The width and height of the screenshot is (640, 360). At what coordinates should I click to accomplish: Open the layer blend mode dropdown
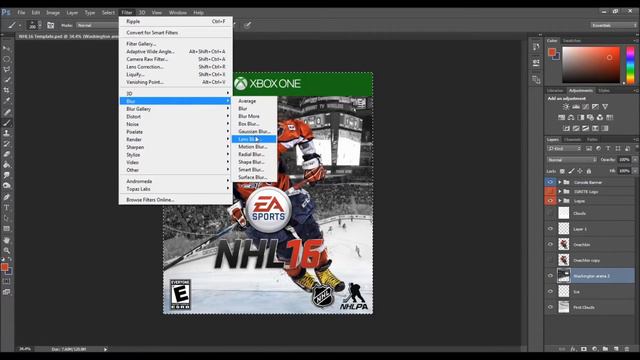[571, 160]
